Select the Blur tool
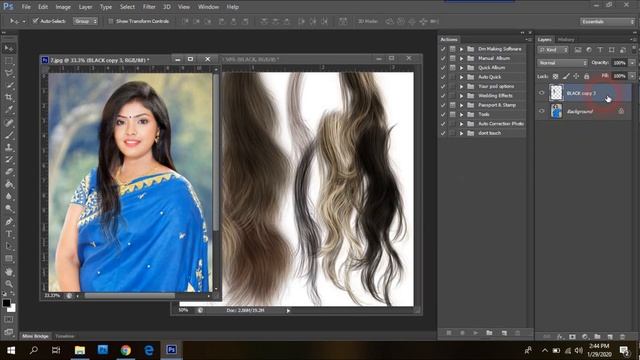 [9, 196]
